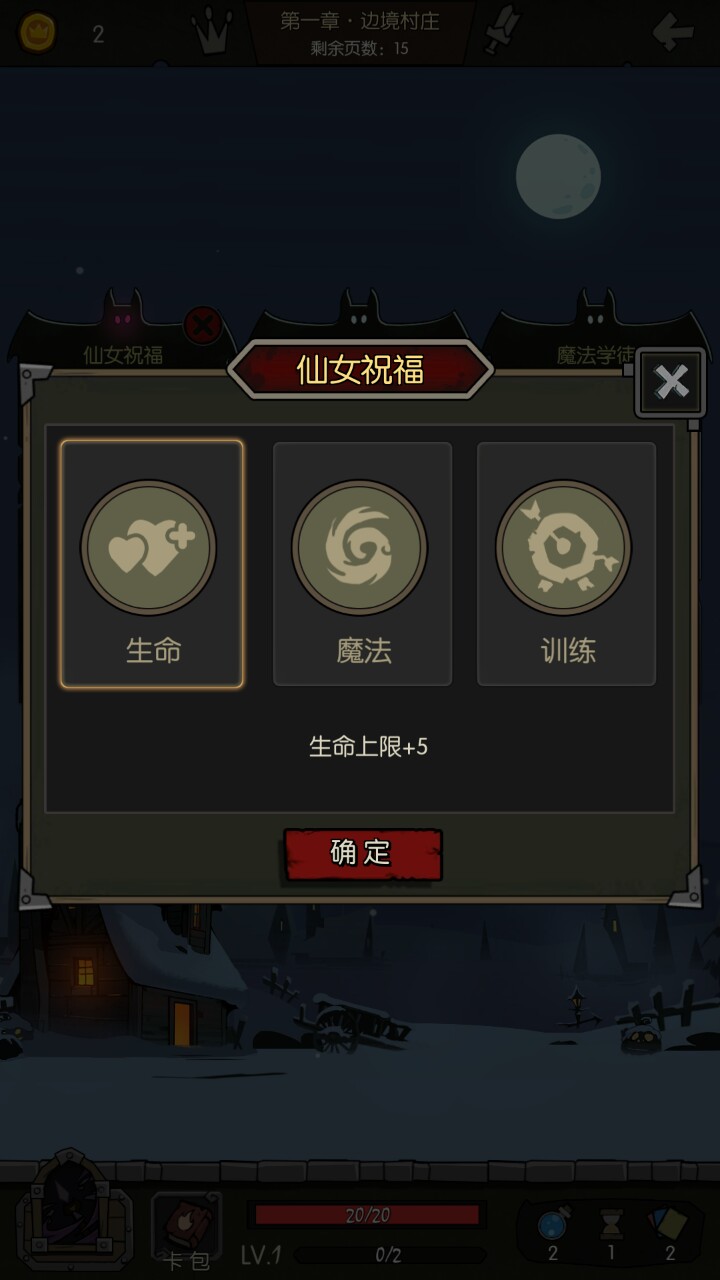The height and width of the screenshot is (1280, 720).
Task: Click the 0/2 experience bar
Action: pos(390,1255)
